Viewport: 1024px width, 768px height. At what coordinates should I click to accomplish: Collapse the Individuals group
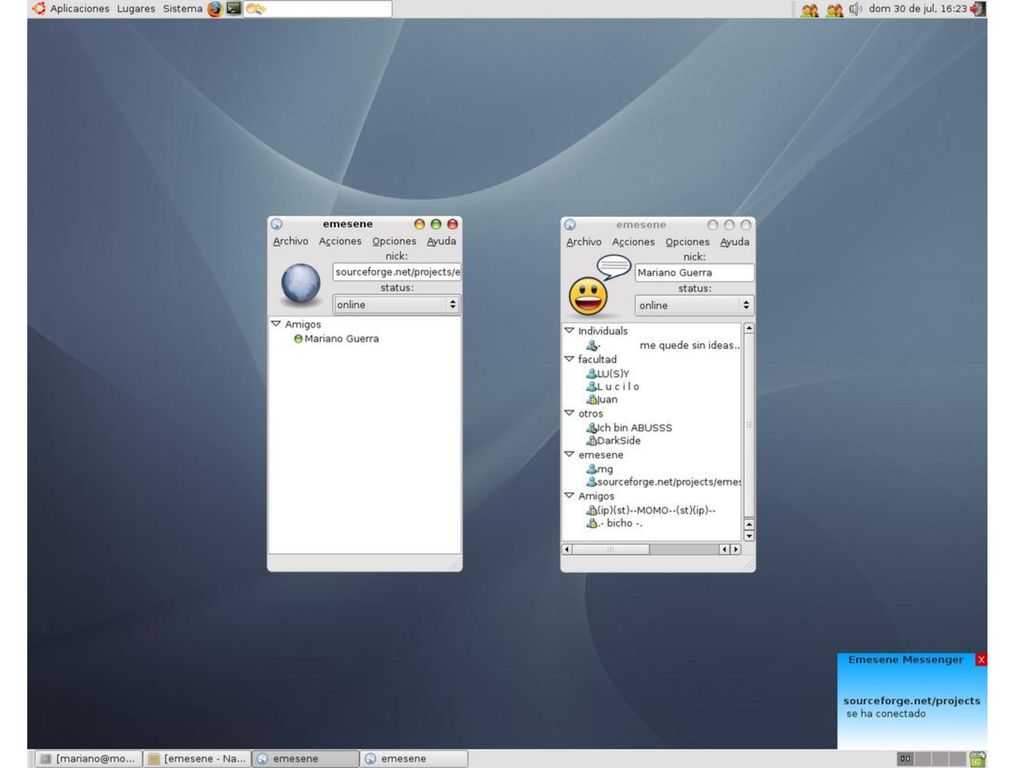(569, 331)
